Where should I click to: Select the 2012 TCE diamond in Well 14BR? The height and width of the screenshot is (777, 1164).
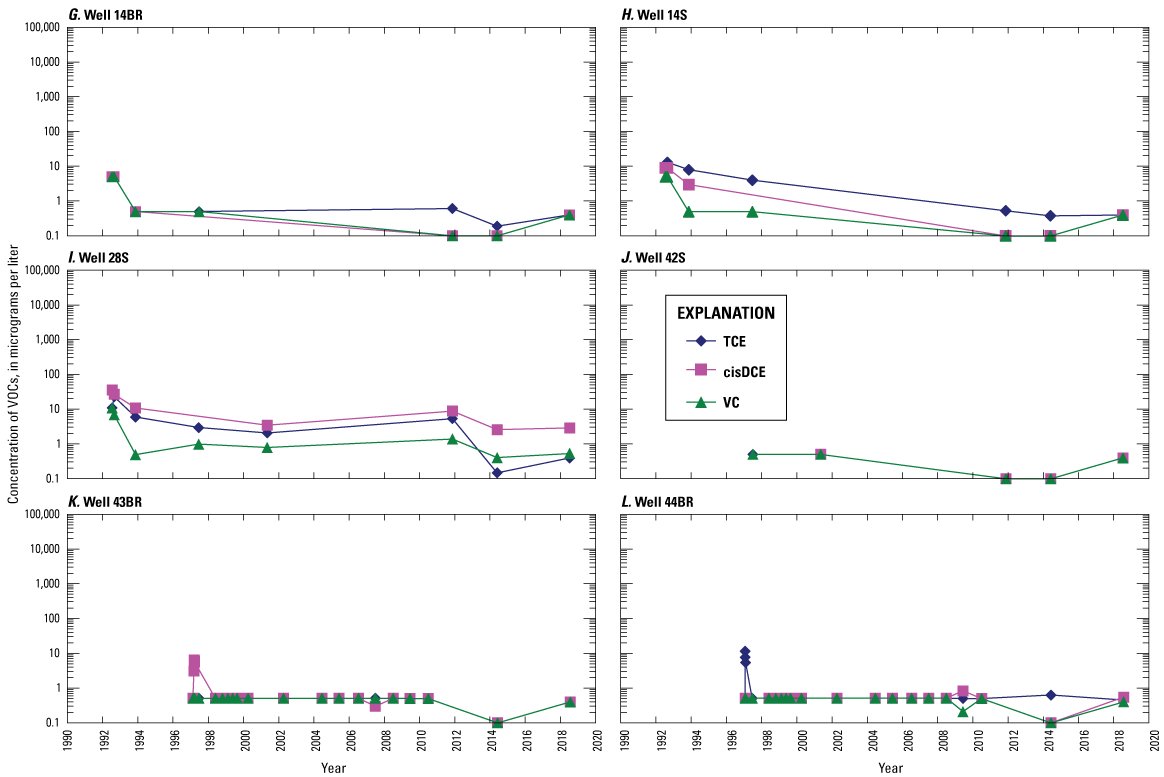(452, 208)
